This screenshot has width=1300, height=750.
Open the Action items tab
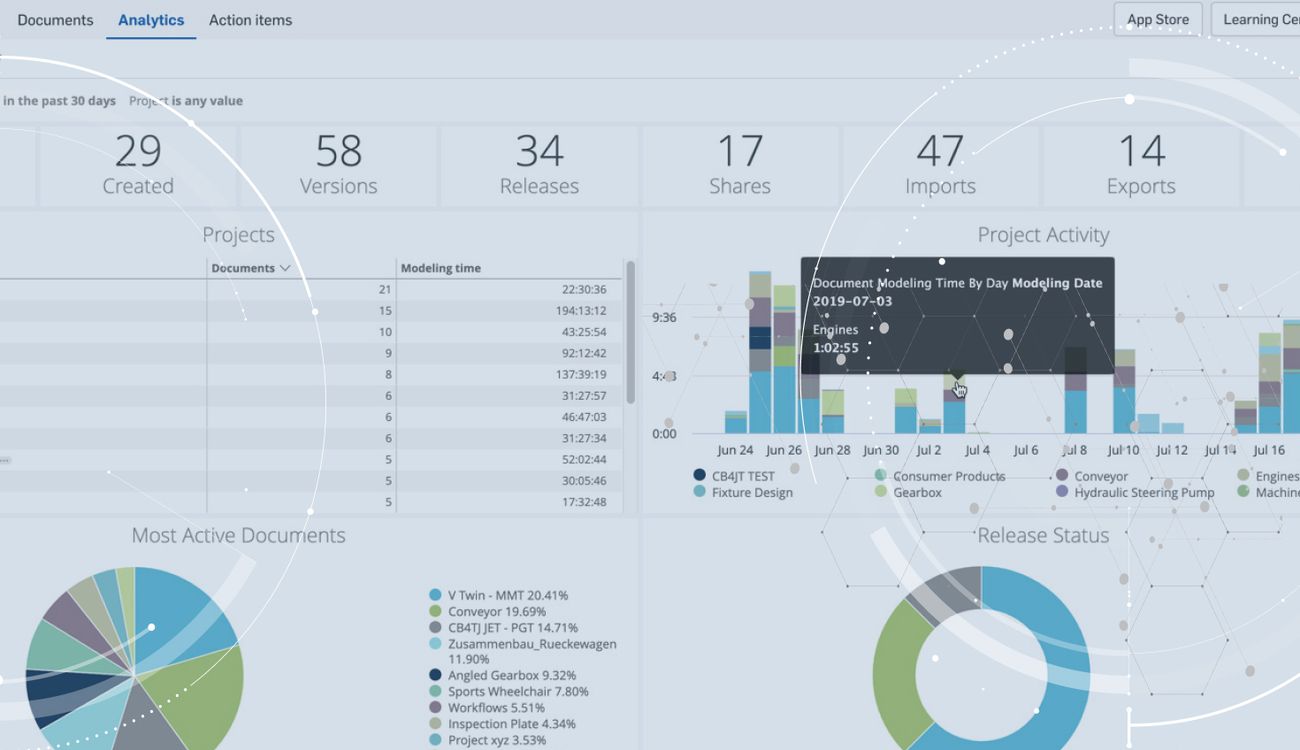click(250, 19)
